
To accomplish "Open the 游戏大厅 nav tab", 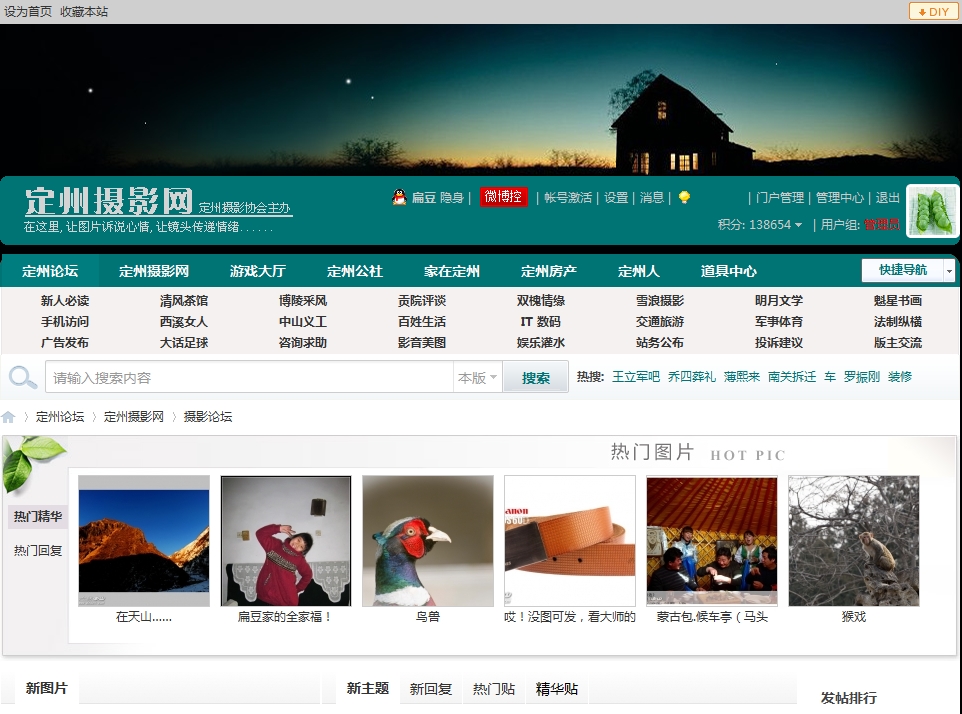I will click(258, 271).
